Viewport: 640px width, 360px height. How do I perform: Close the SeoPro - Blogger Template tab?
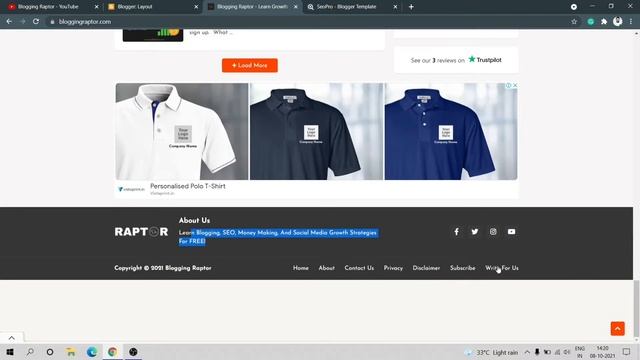tap(395, 7)
